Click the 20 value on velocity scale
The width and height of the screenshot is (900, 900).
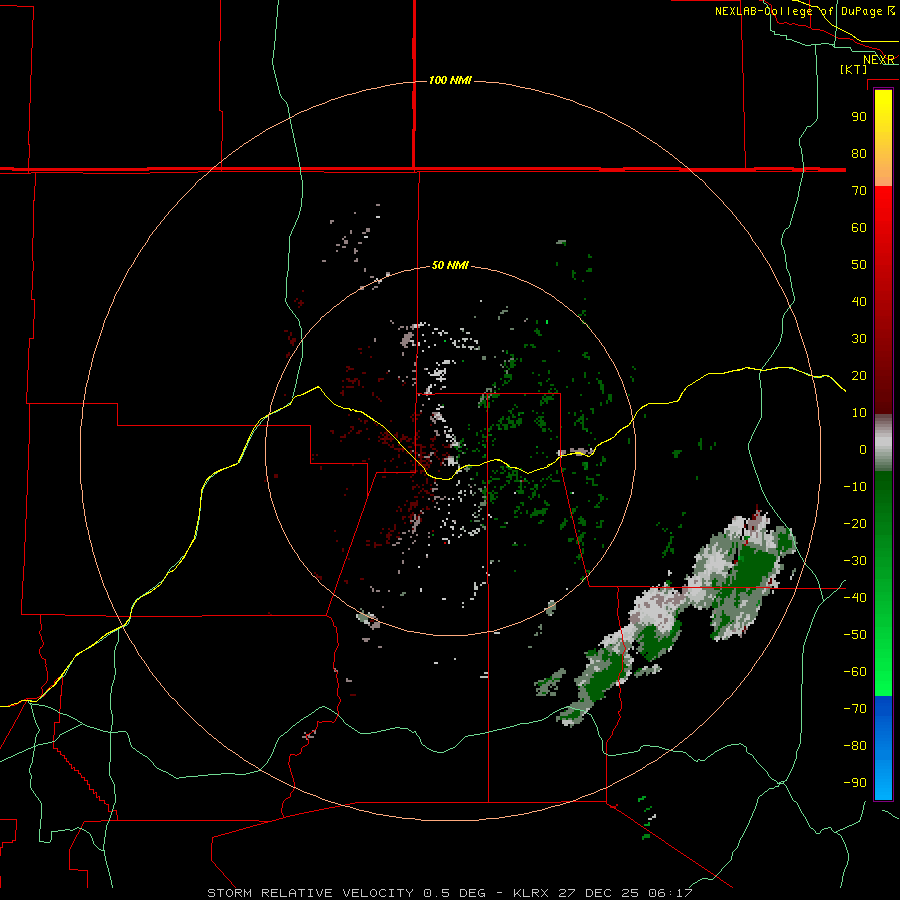coord(859,376)
